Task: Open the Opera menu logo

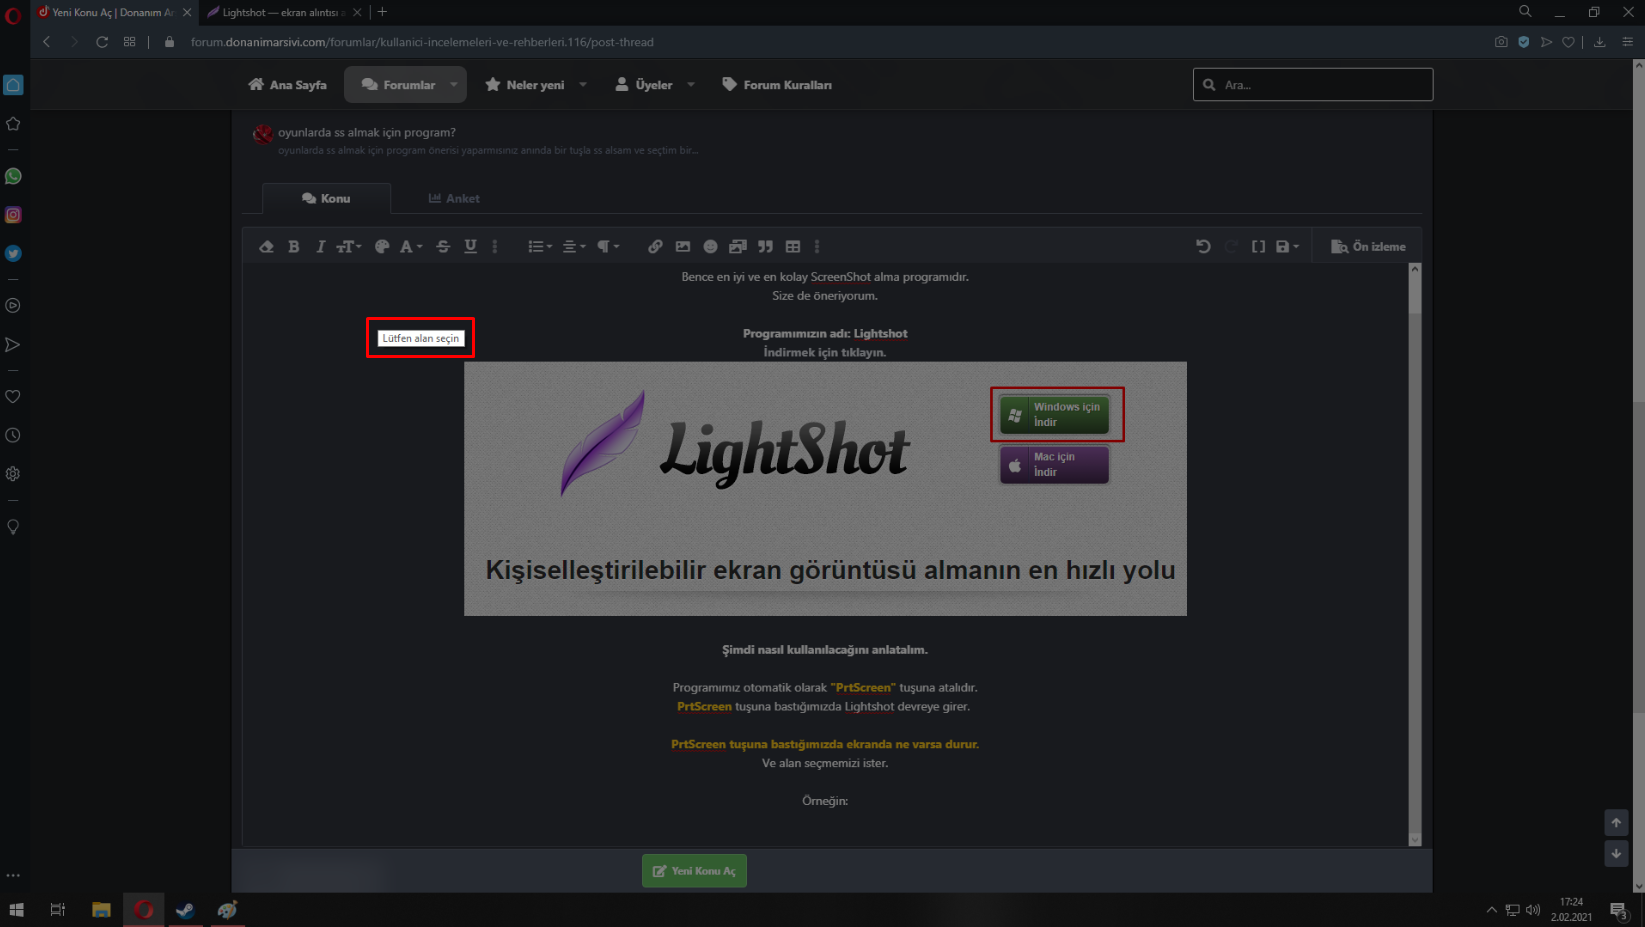Action: [x=13, y=16]
